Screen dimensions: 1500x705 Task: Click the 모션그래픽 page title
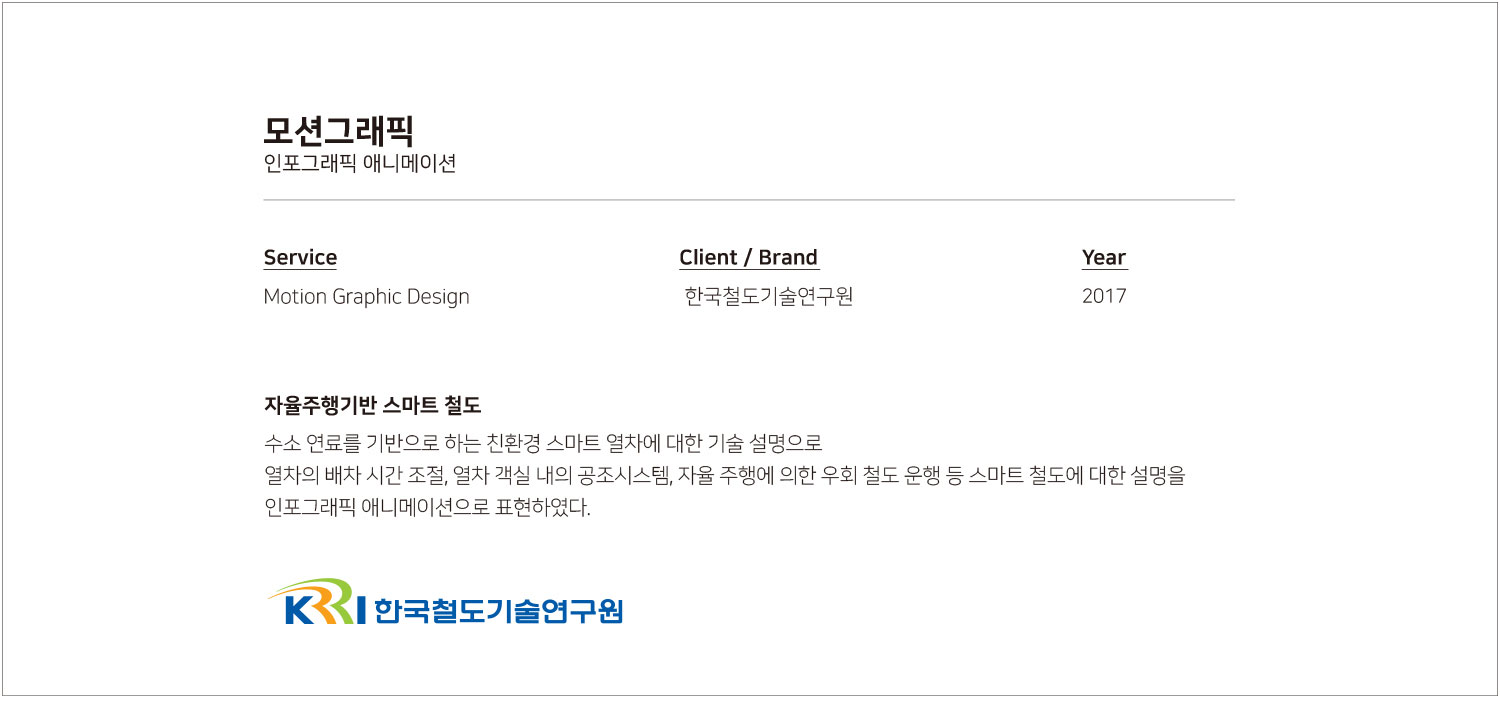pos(338,131)
